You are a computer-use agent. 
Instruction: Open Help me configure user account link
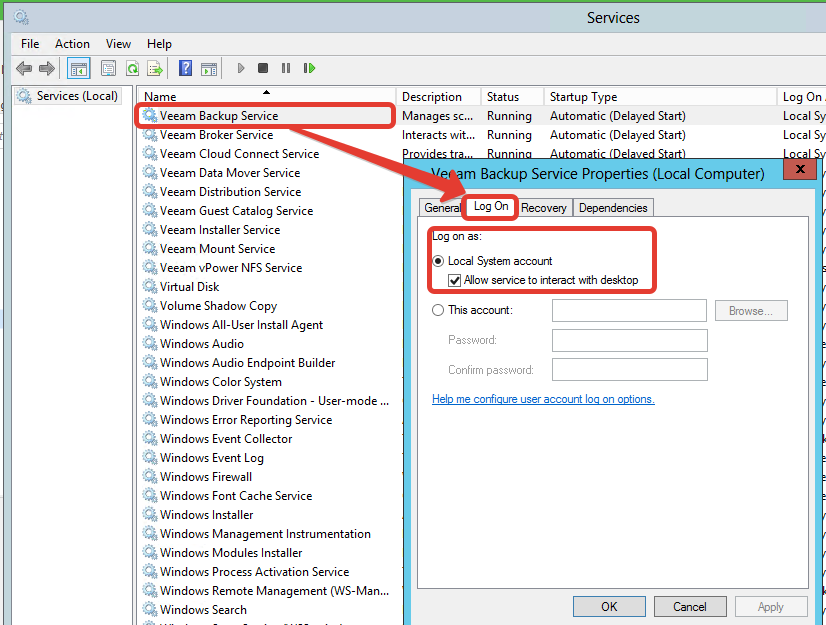click(x=543, y=399)
